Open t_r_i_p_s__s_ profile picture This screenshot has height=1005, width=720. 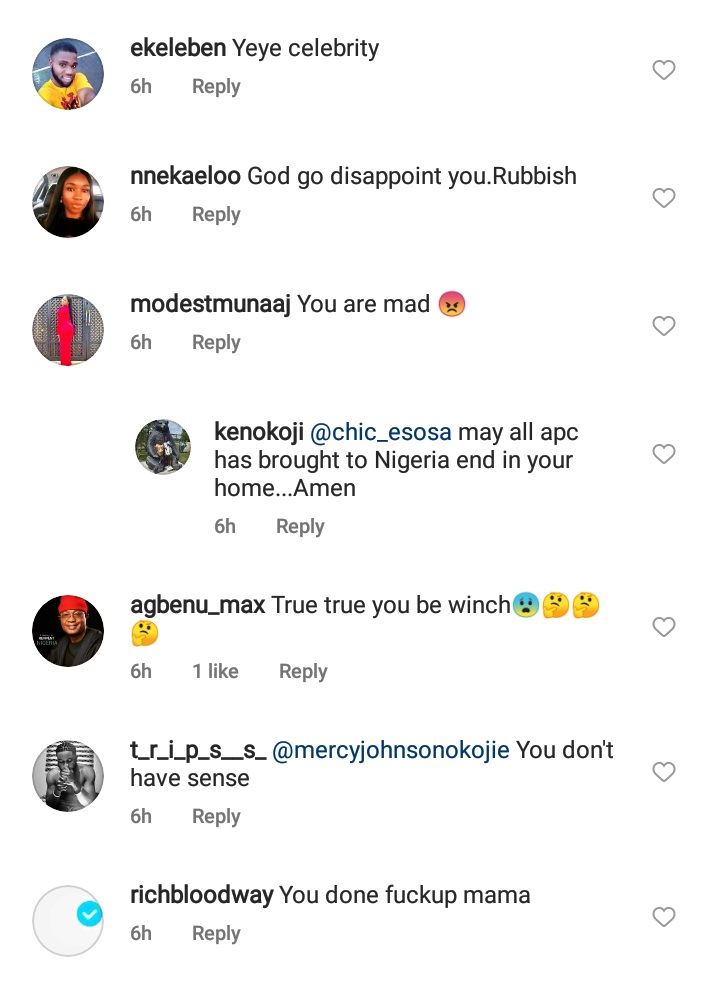pyautogui.click(x=68, y=775)
